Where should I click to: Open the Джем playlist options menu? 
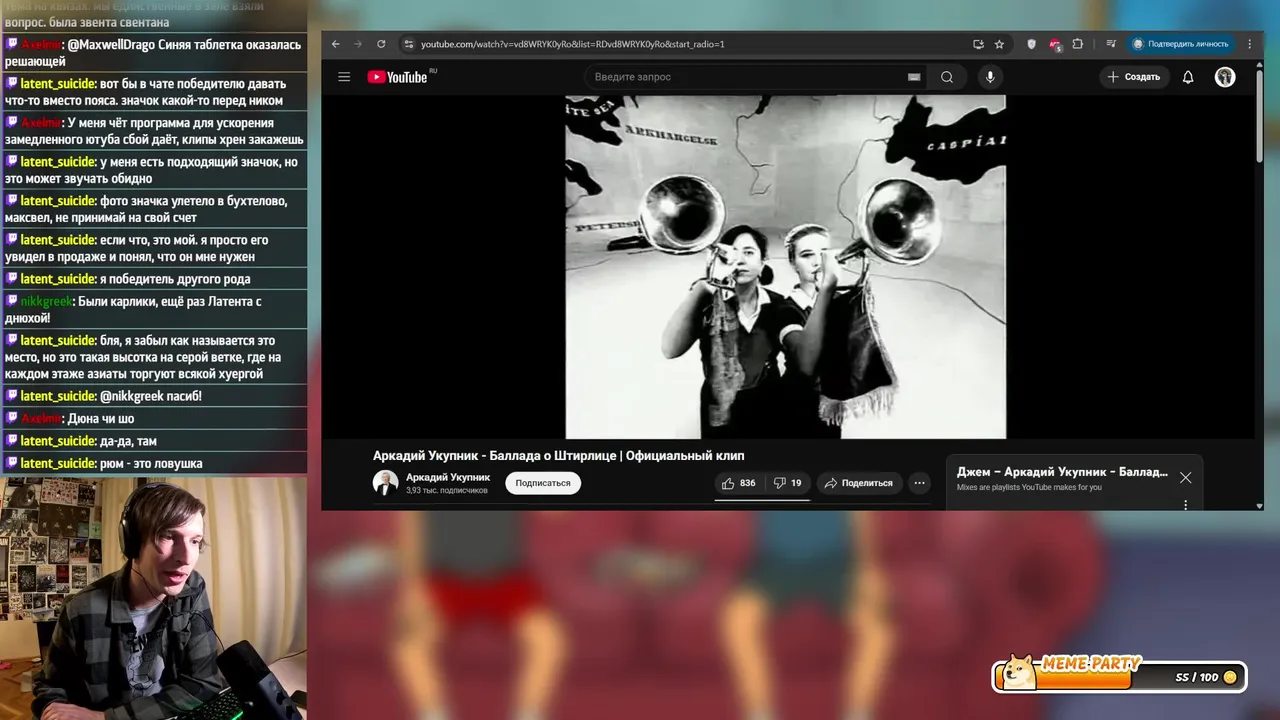pos(1186,505)
